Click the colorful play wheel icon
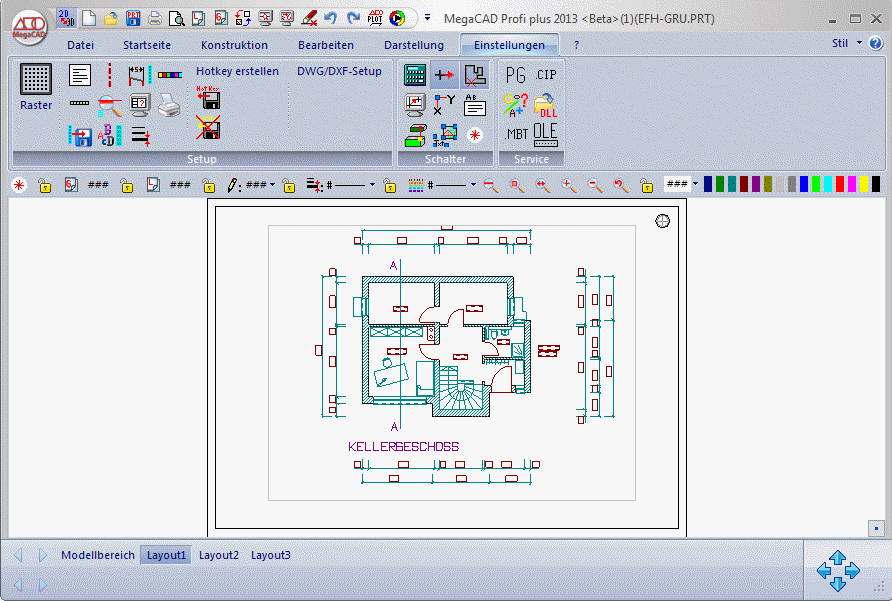892x601 pixels. [x=397, y=18]
